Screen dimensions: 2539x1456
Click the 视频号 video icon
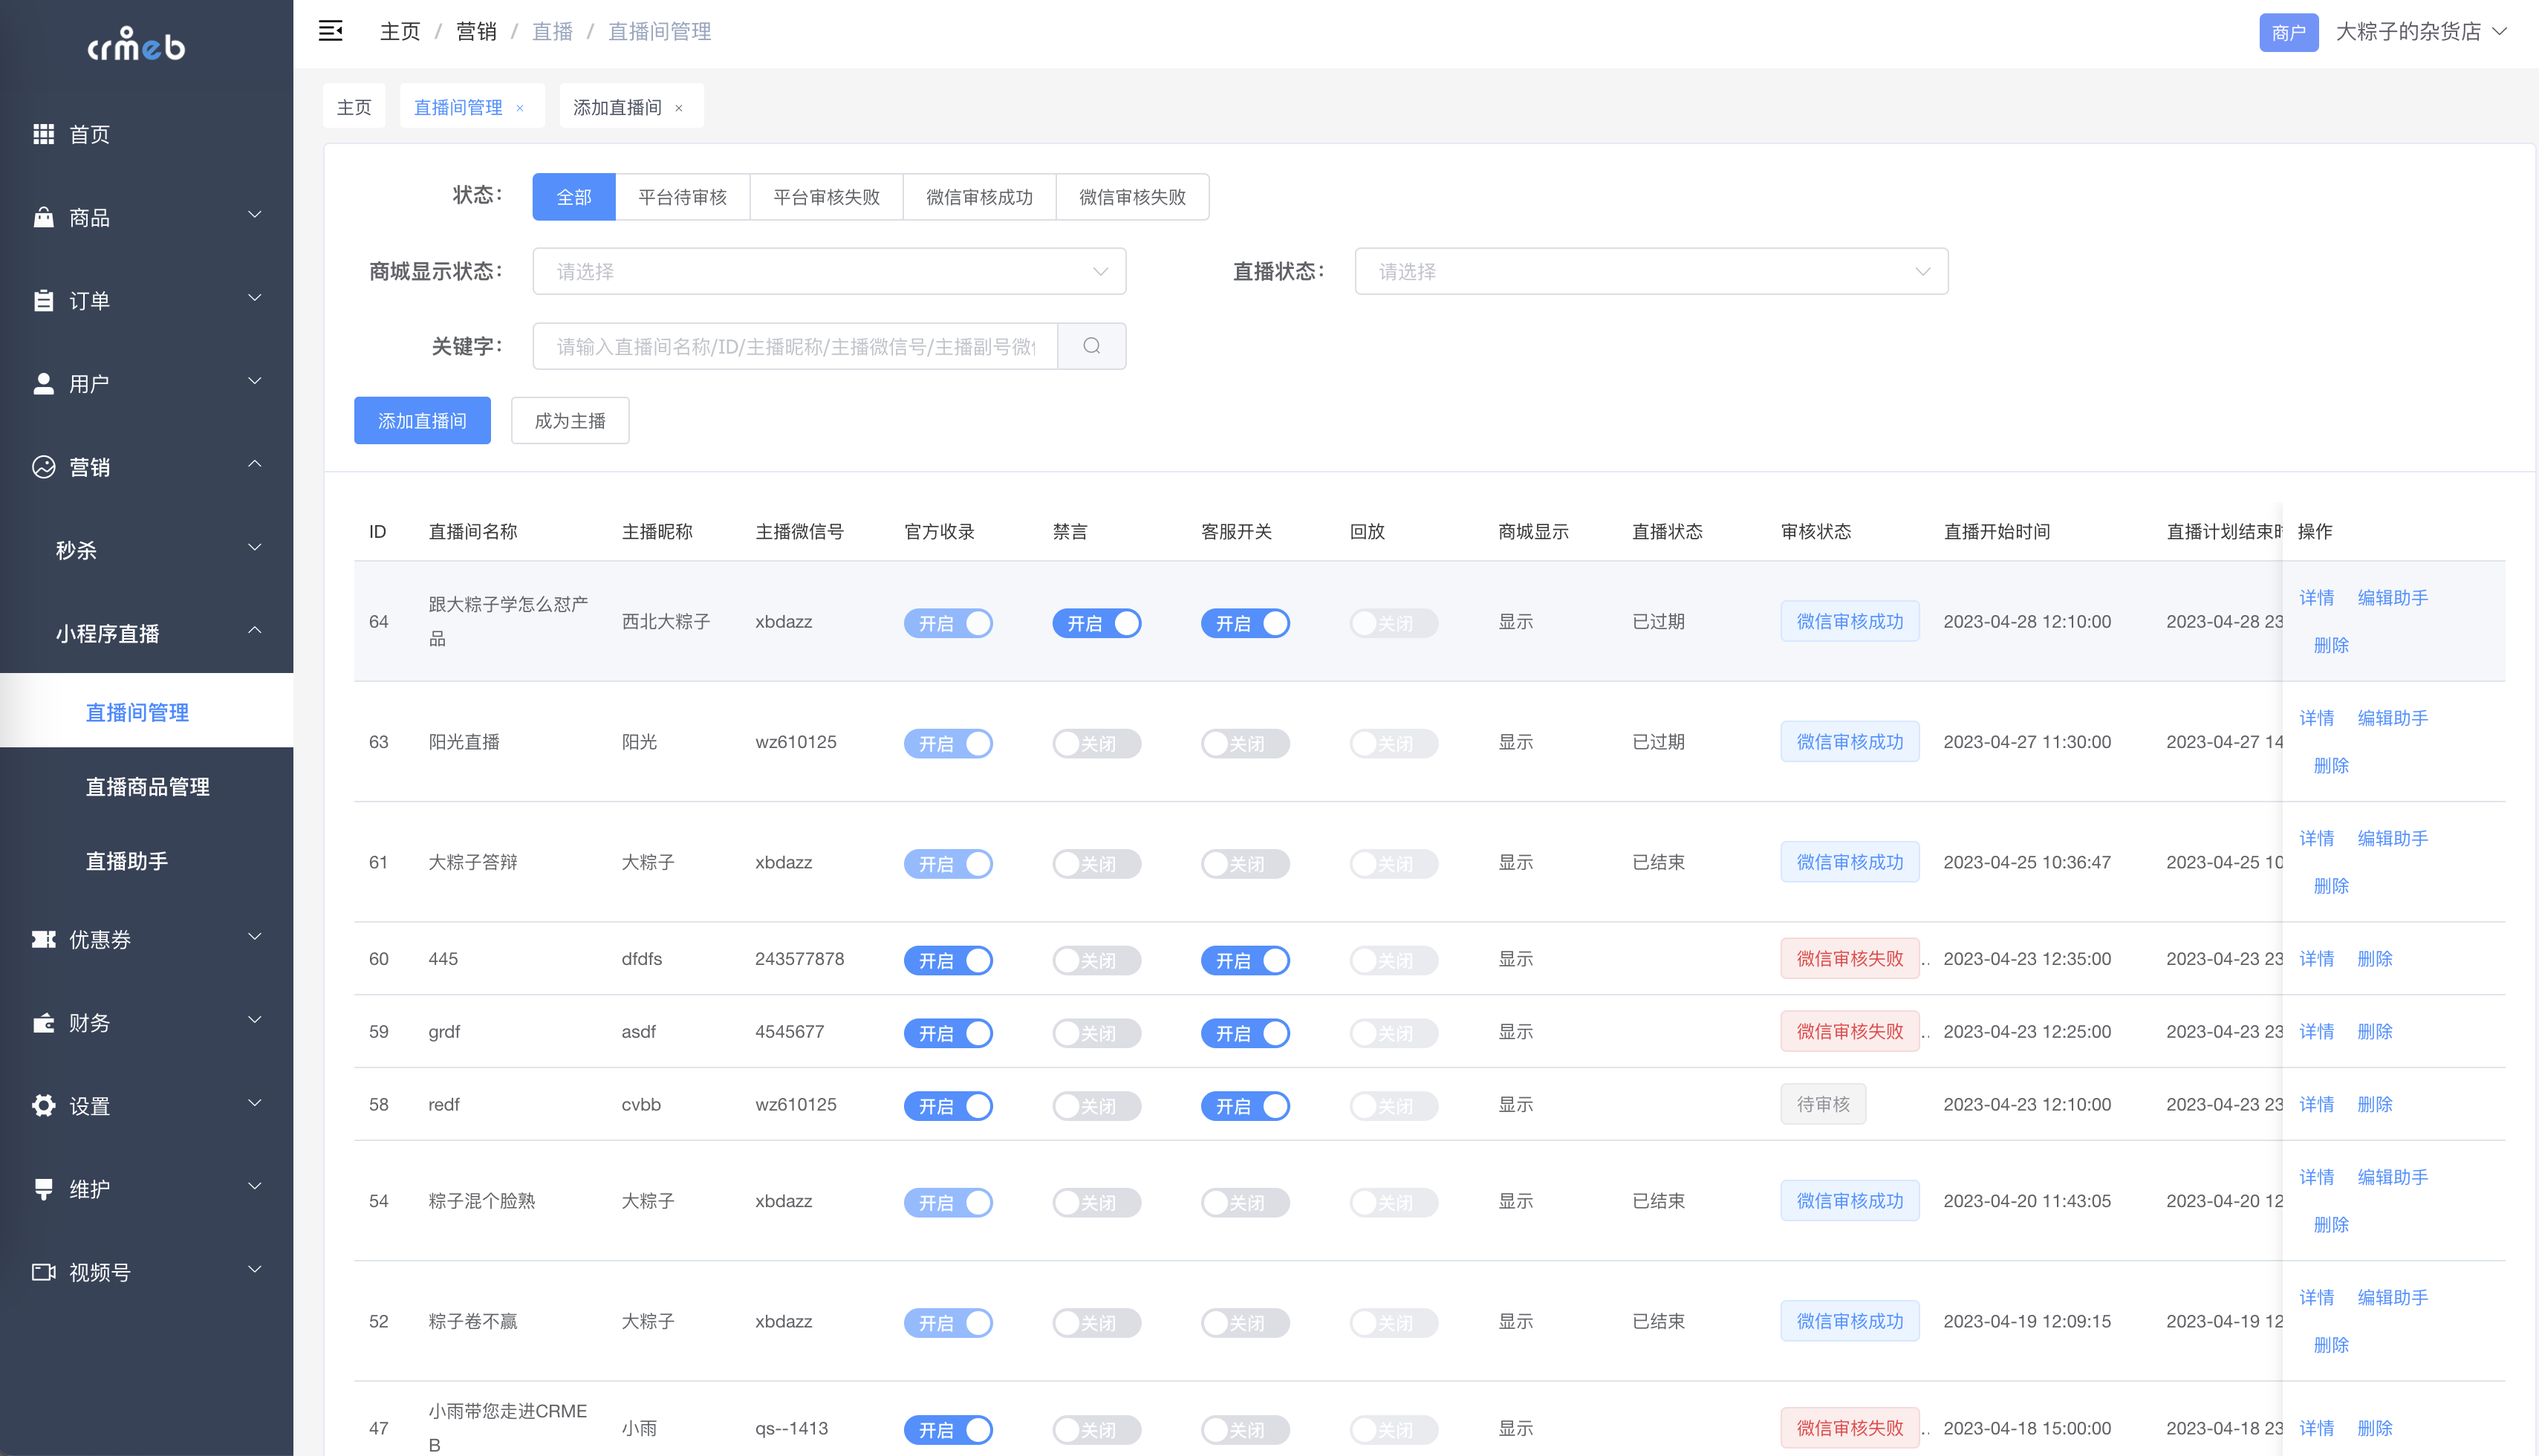tap(43, 1272)
